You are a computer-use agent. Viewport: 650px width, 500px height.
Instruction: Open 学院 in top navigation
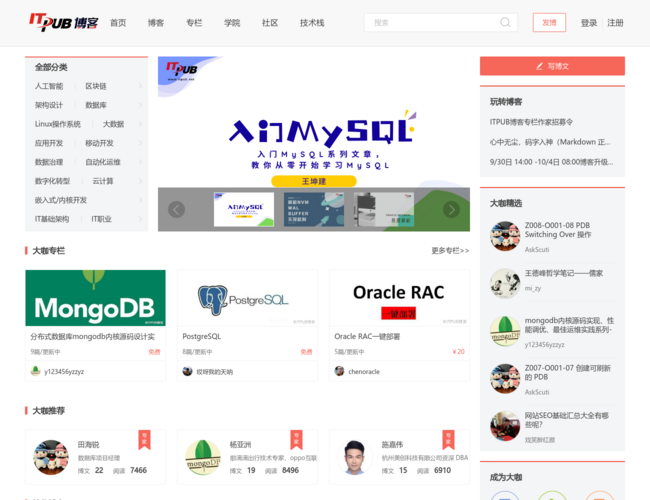tap(232, 23)
